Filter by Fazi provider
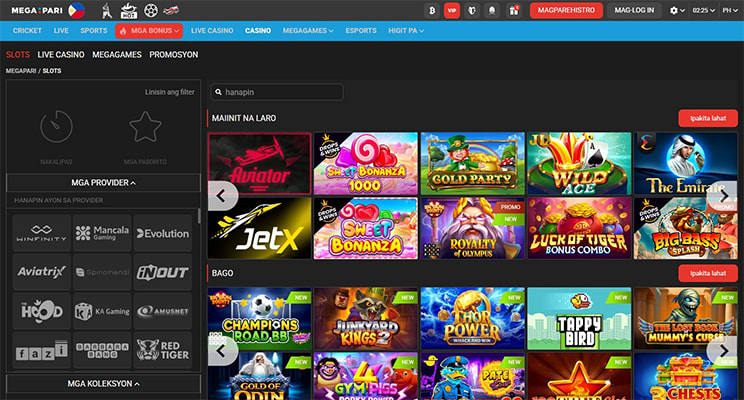This screenshot has height=400, width=744. (x=42, y=350)
